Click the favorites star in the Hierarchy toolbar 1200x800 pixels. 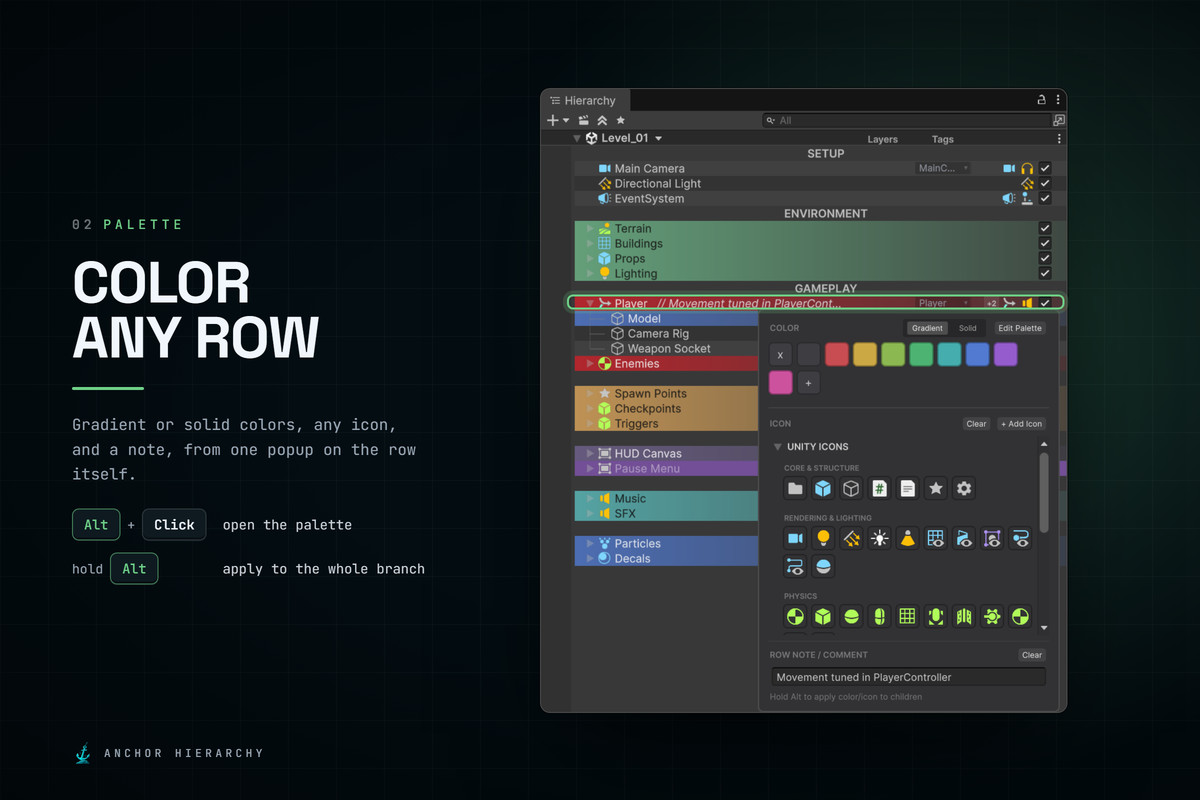pos(621,120)
